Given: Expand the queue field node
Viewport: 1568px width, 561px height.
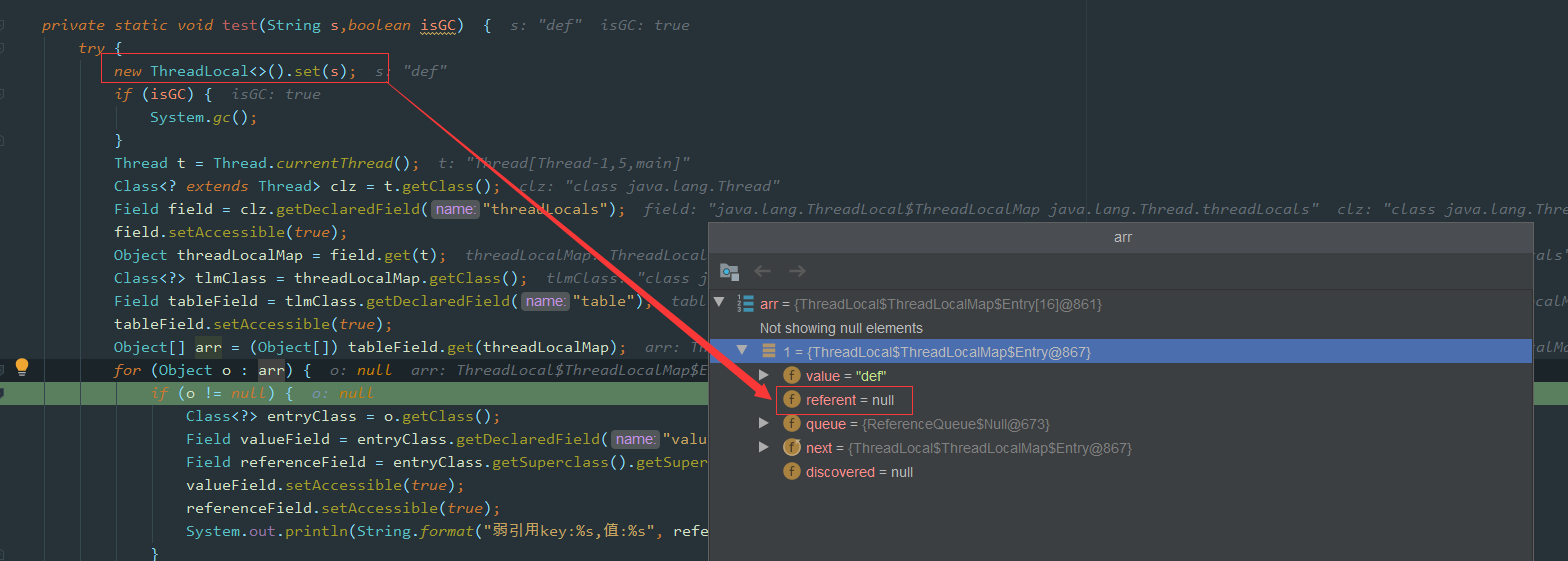Looking at the screenshot, I should tap(764, 424).
